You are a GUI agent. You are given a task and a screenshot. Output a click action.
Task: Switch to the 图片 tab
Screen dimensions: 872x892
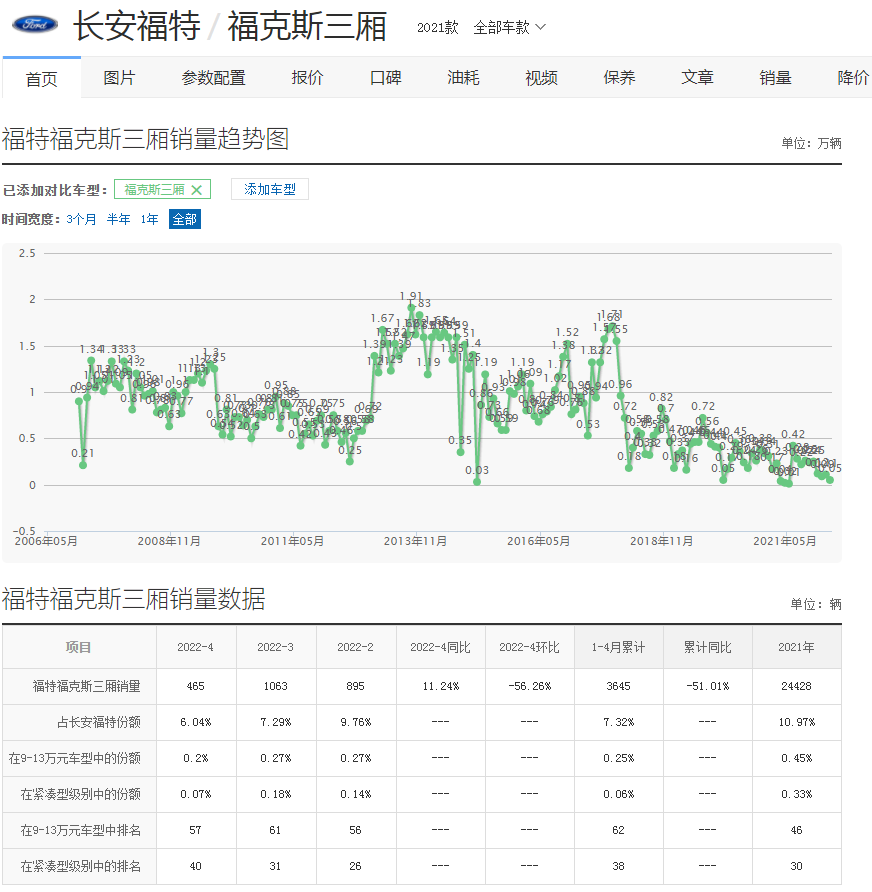coord(119,78)
